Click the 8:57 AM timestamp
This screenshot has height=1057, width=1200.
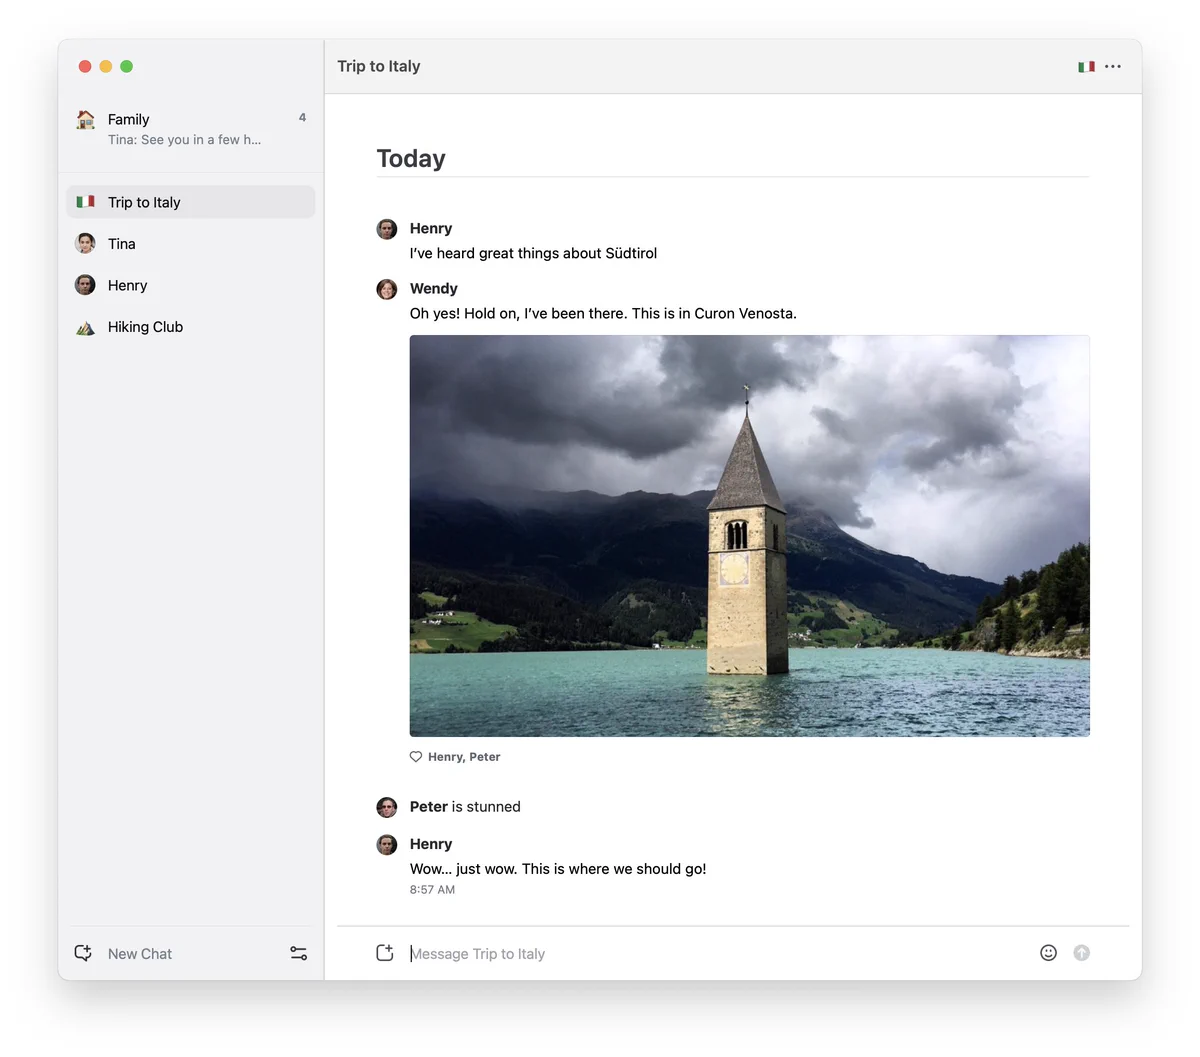(432, 889)
